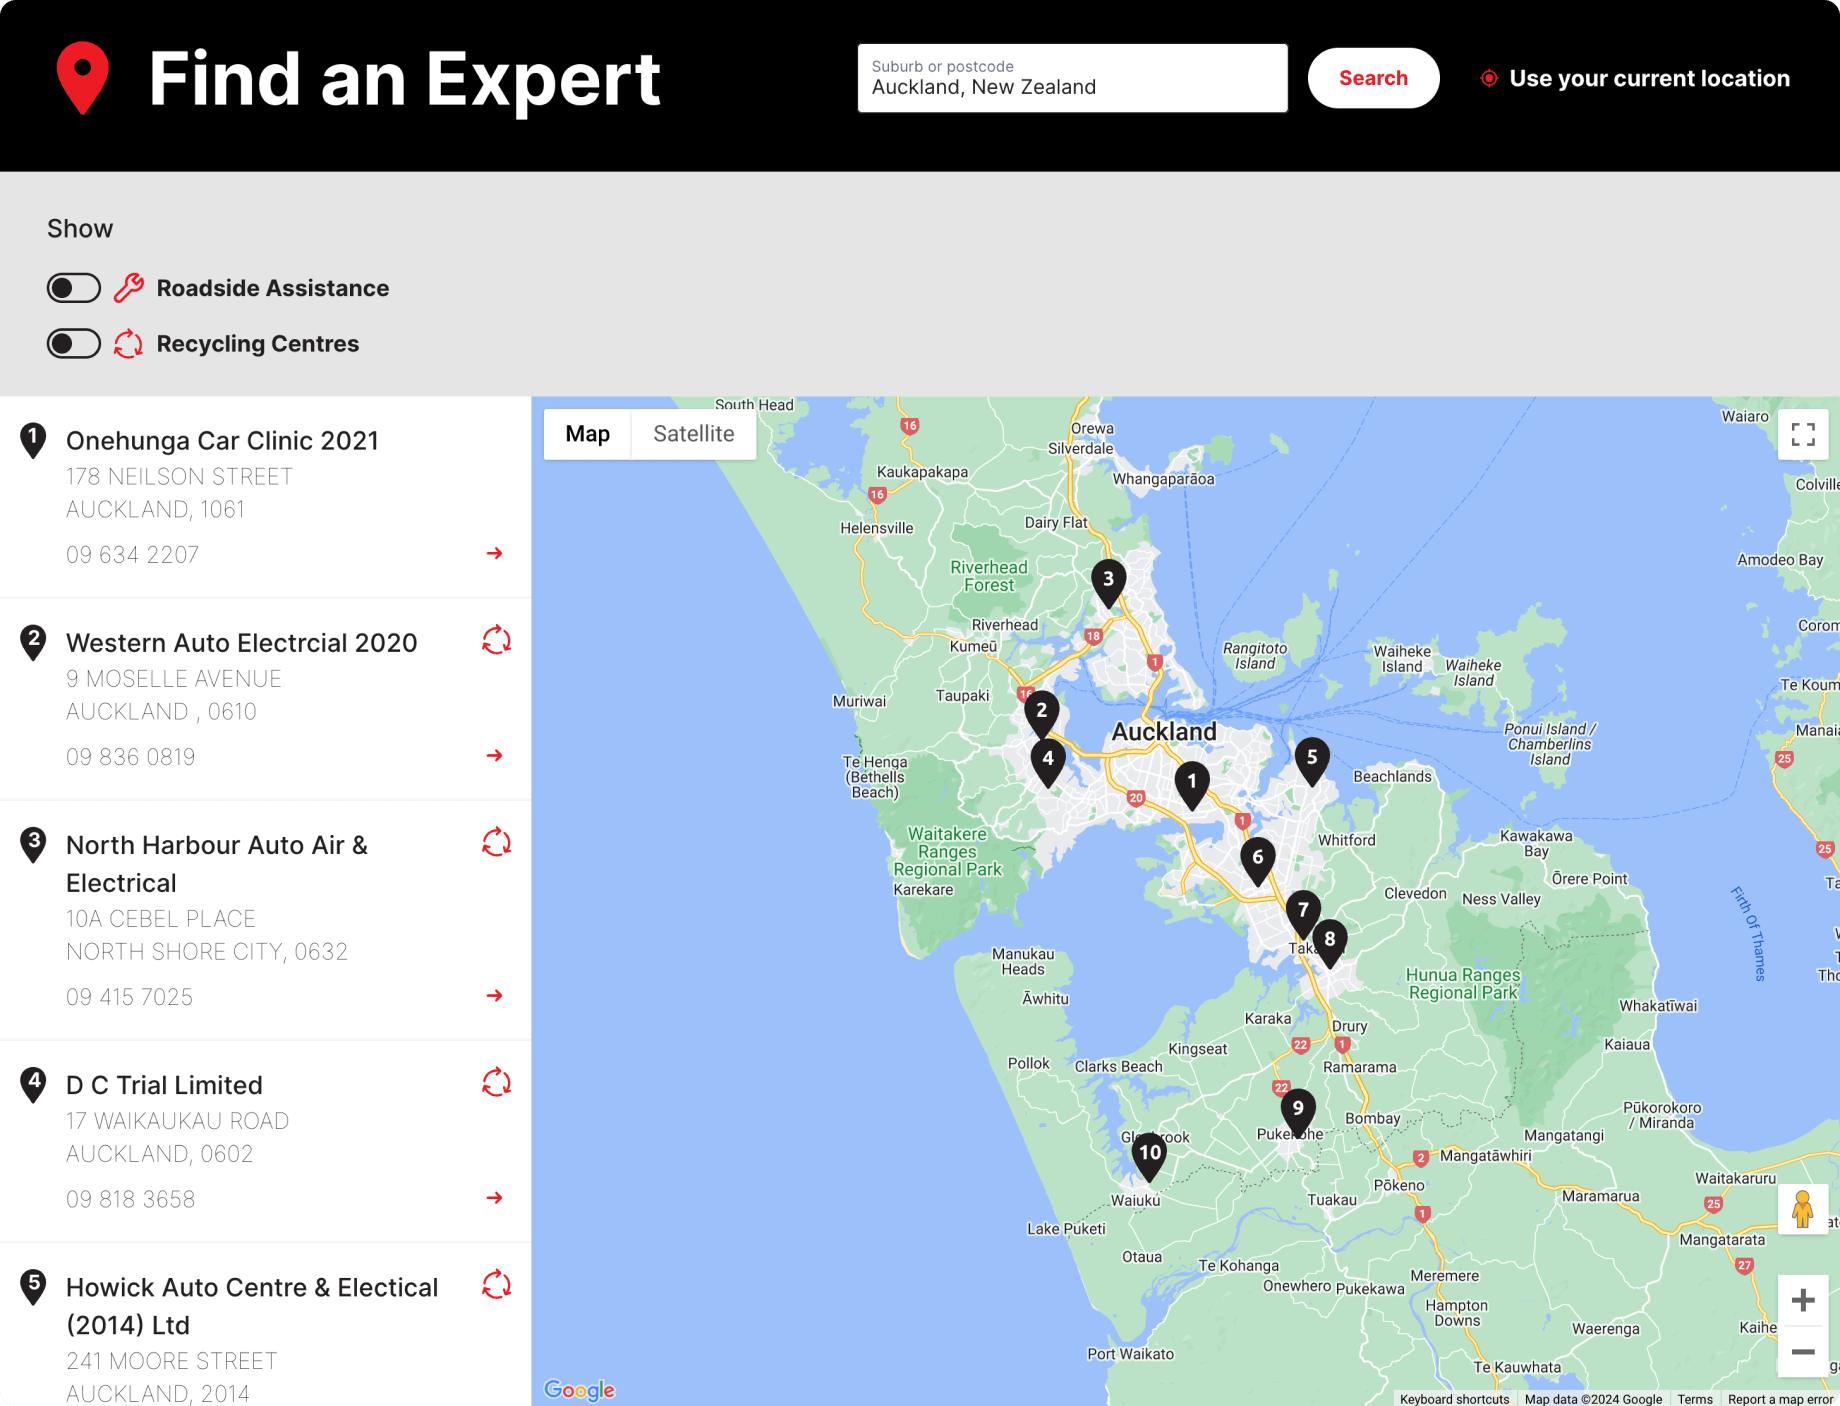Click the red arrow beside Onehunga Car Clinic's number
The height and width of the screenshot is (1406, 1840).
(494, 553)
